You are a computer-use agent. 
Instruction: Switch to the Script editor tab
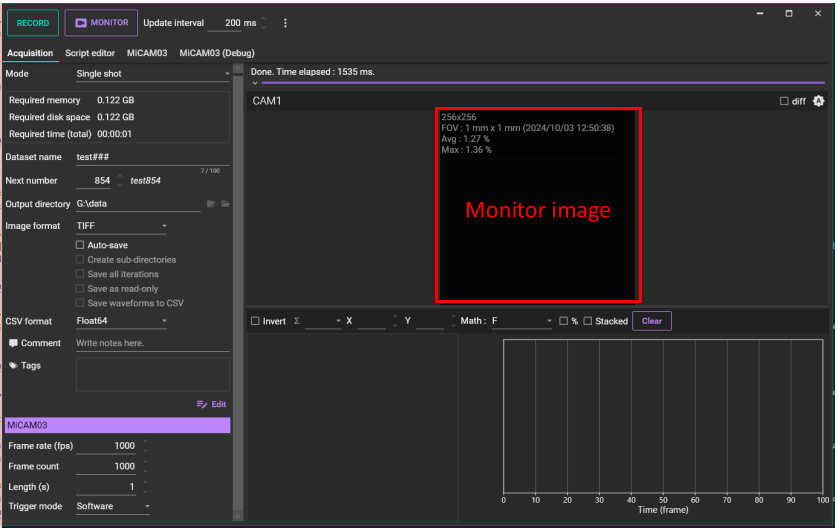click(90, 53)
